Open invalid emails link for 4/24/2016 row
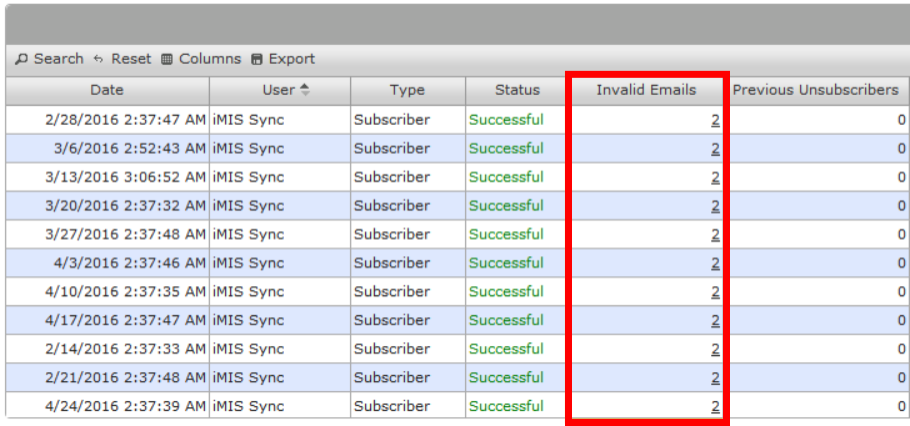The height and width of the screenshot is (426, 910). click(716, 406)
